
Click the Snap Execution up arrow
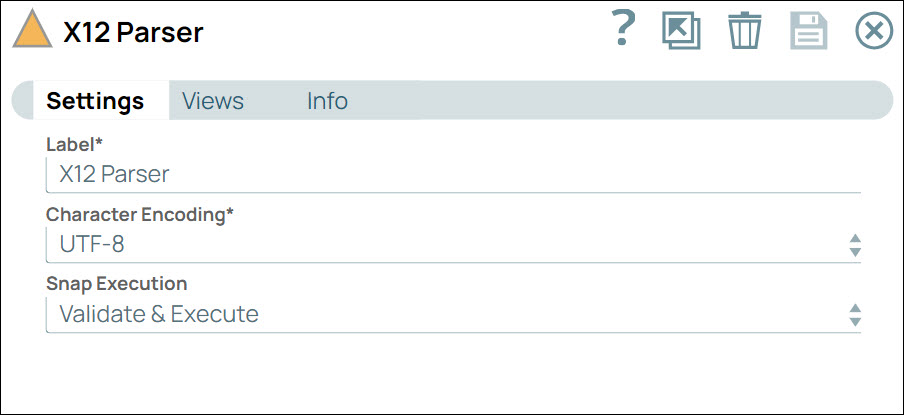(x=855, y=309)
